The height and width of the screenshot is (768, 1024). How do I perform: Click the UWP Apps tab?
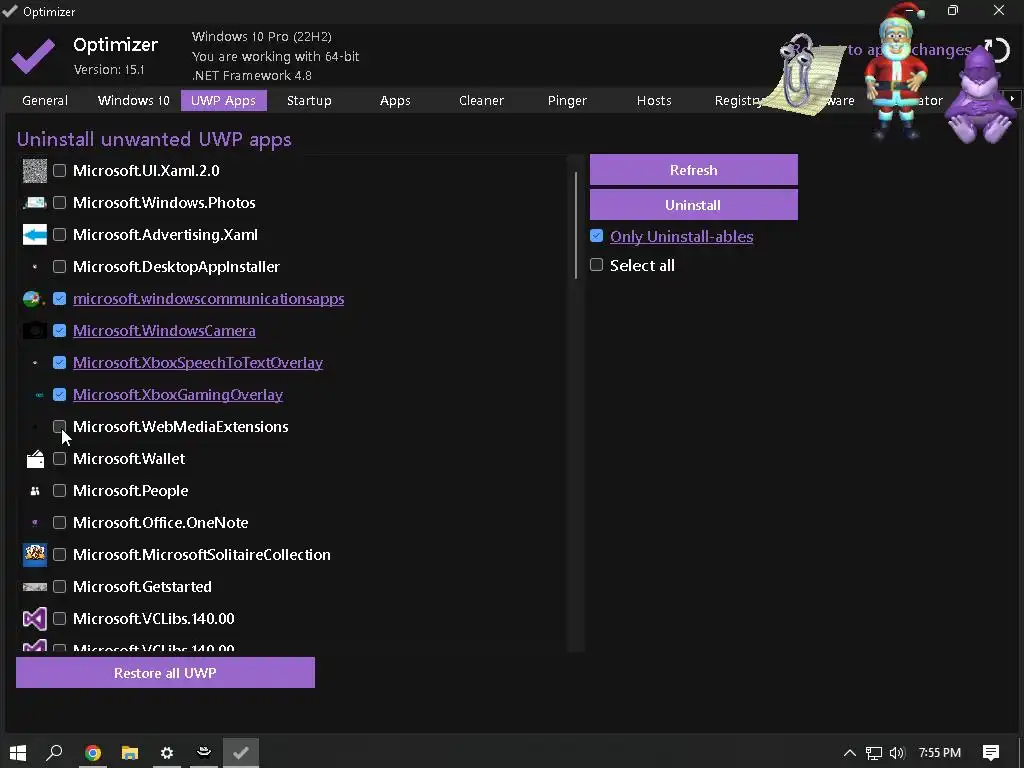pyautogui.click(x=223, y=101)
